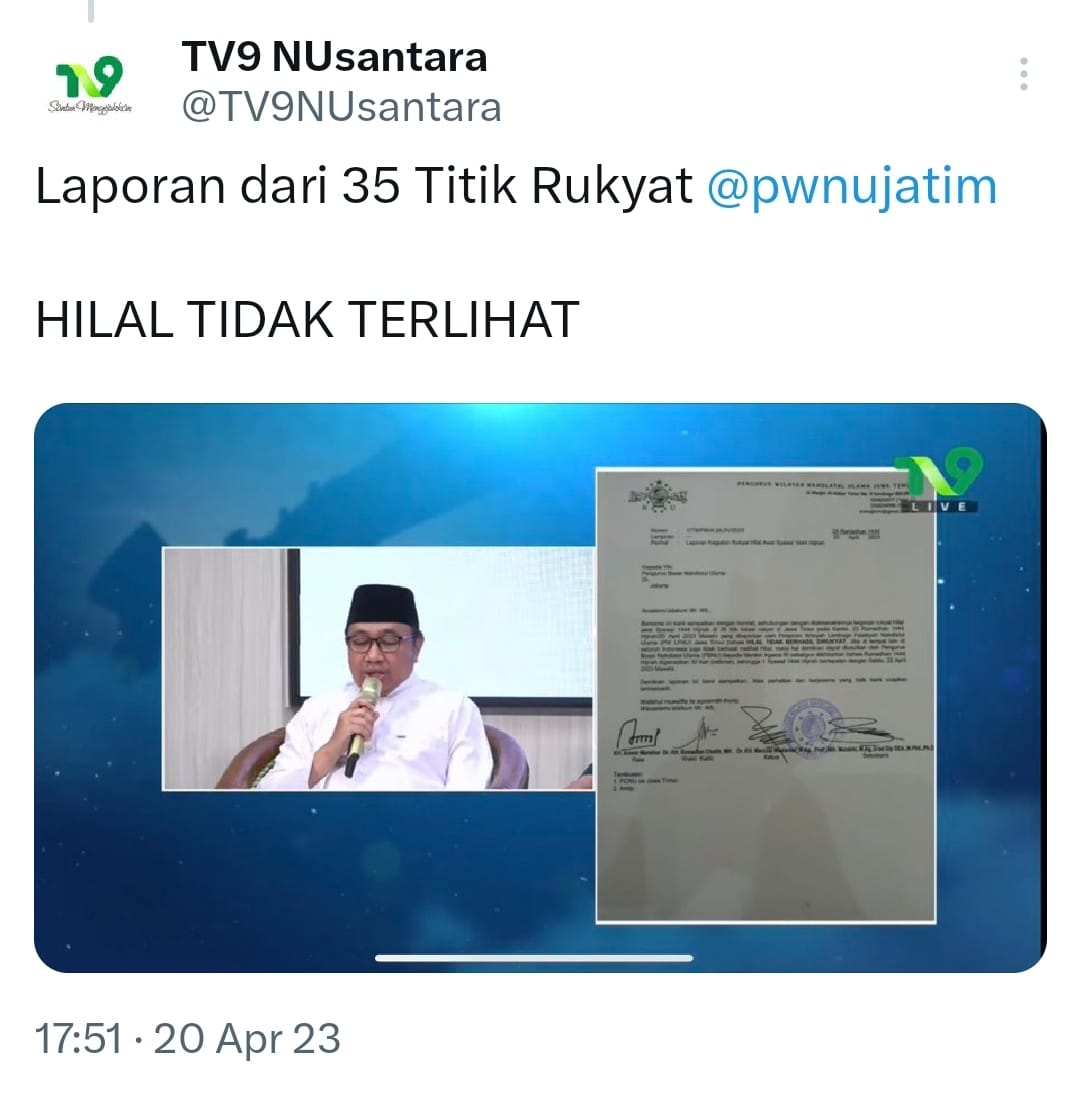This screenshot has height=1096, width=1080.
Task: Click the white progress bar under video
Action: pos(534,958)
